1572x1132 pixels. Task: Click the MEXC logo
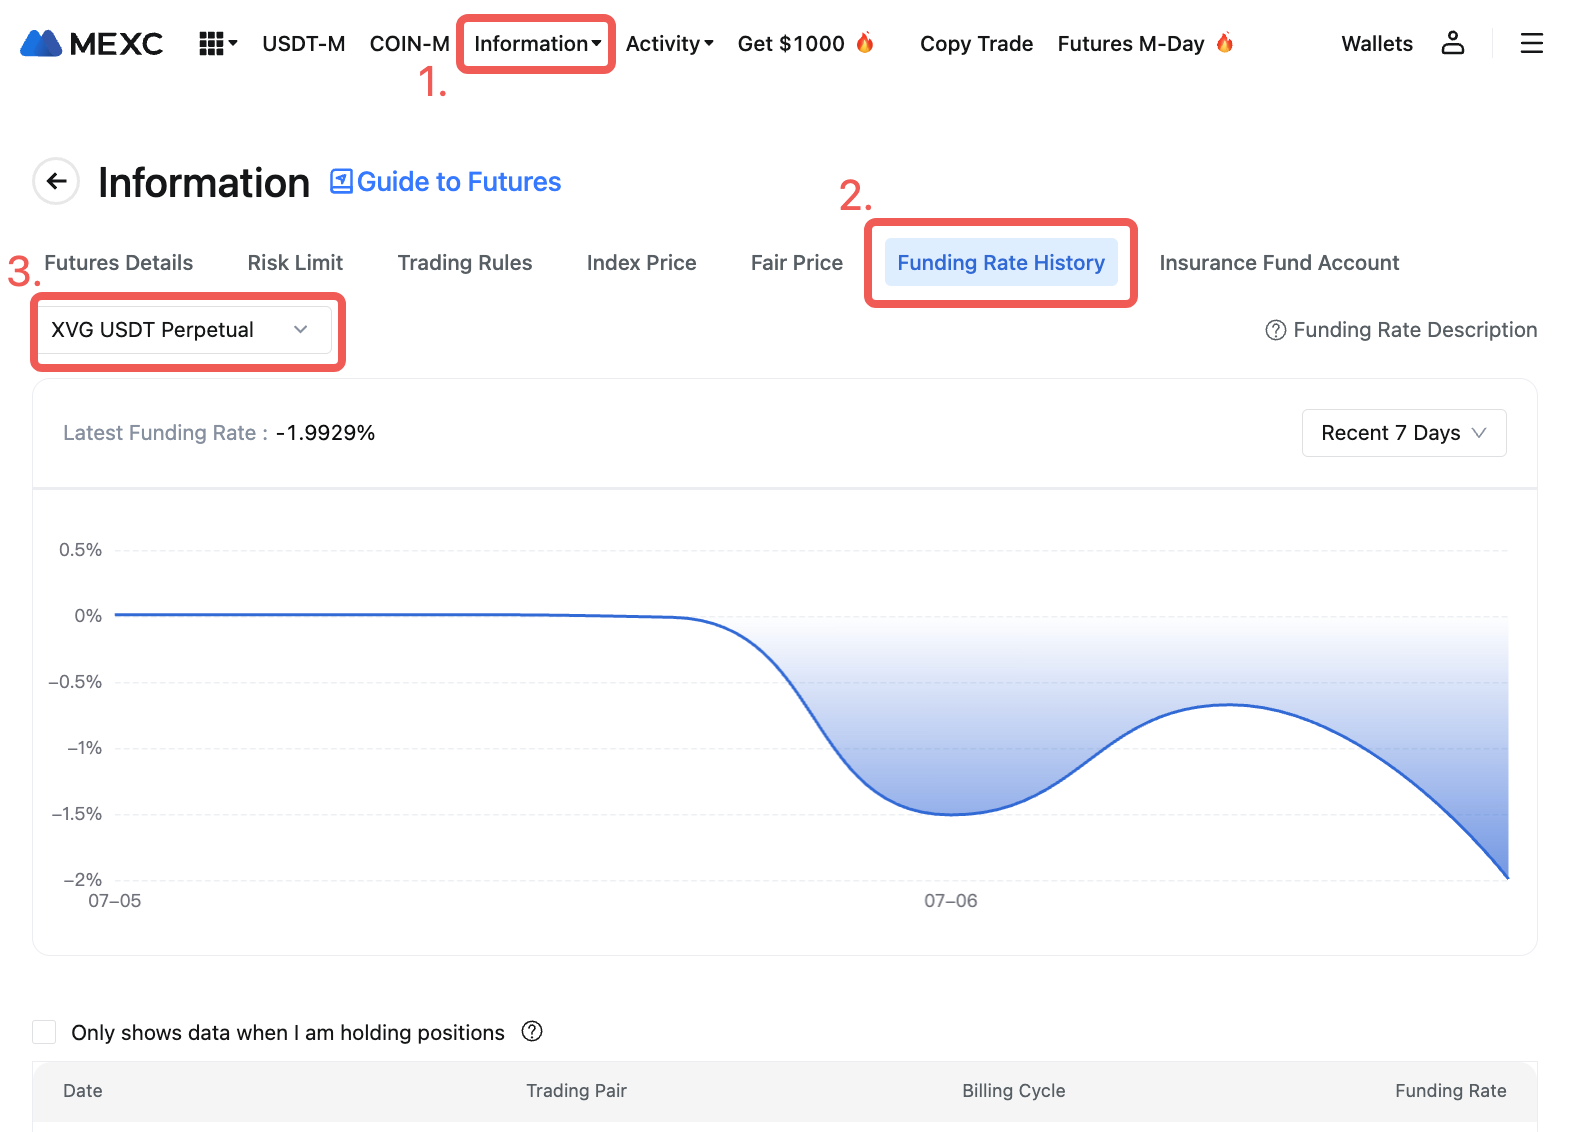point(92,44)
